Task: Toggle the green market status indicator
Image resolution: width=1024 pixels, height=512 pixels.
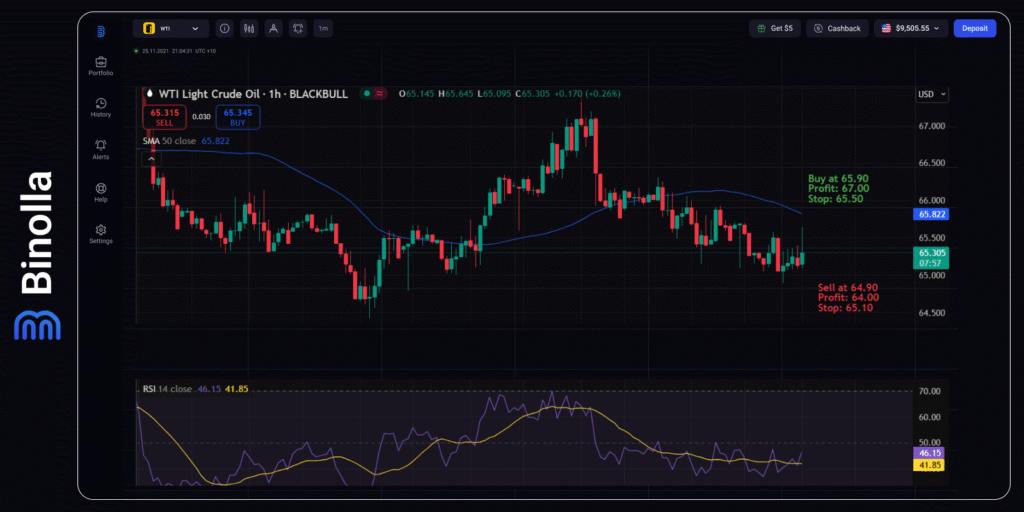Action: [x=367, y=93]
